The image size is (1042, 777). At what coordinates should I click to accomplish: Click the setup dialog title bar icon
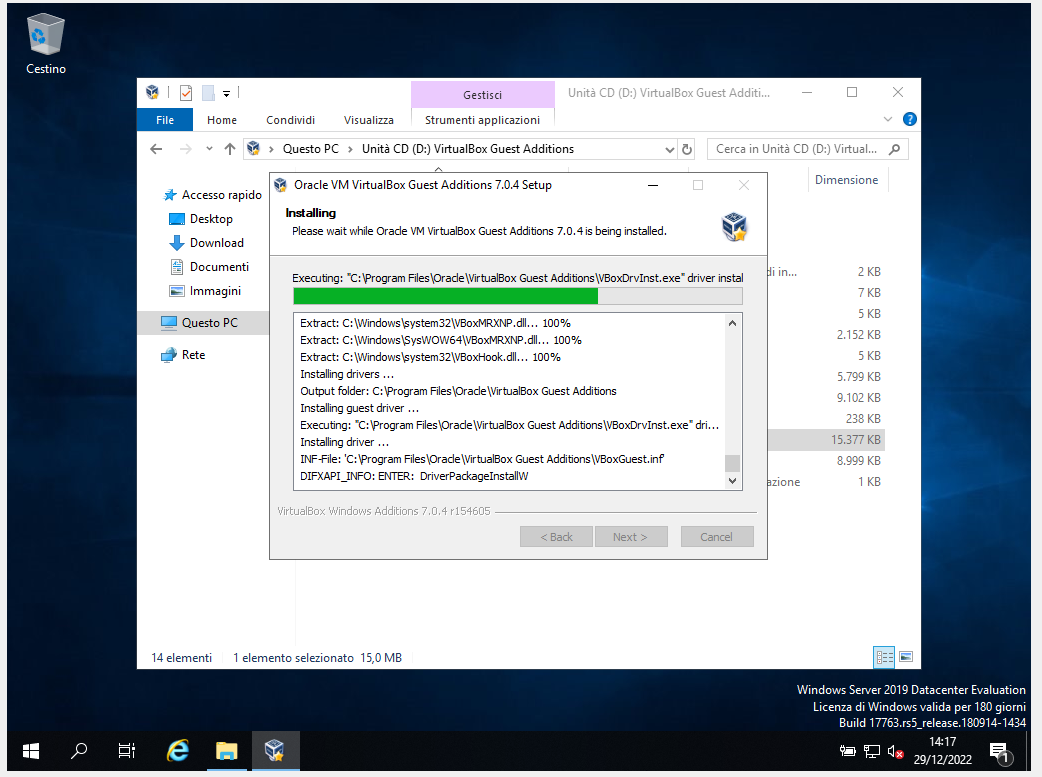pos(281,185)
